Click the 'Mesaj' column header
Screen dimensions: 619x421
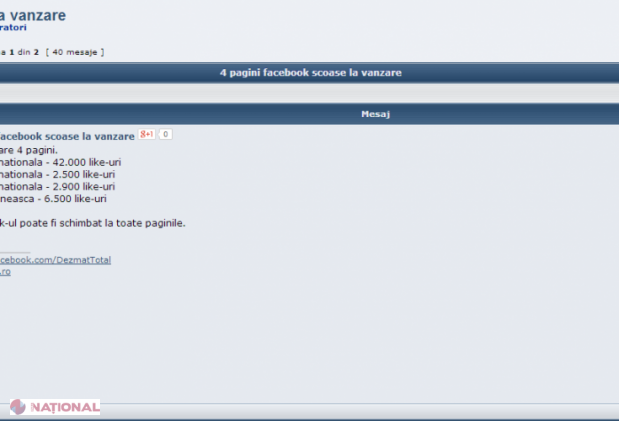375,114
